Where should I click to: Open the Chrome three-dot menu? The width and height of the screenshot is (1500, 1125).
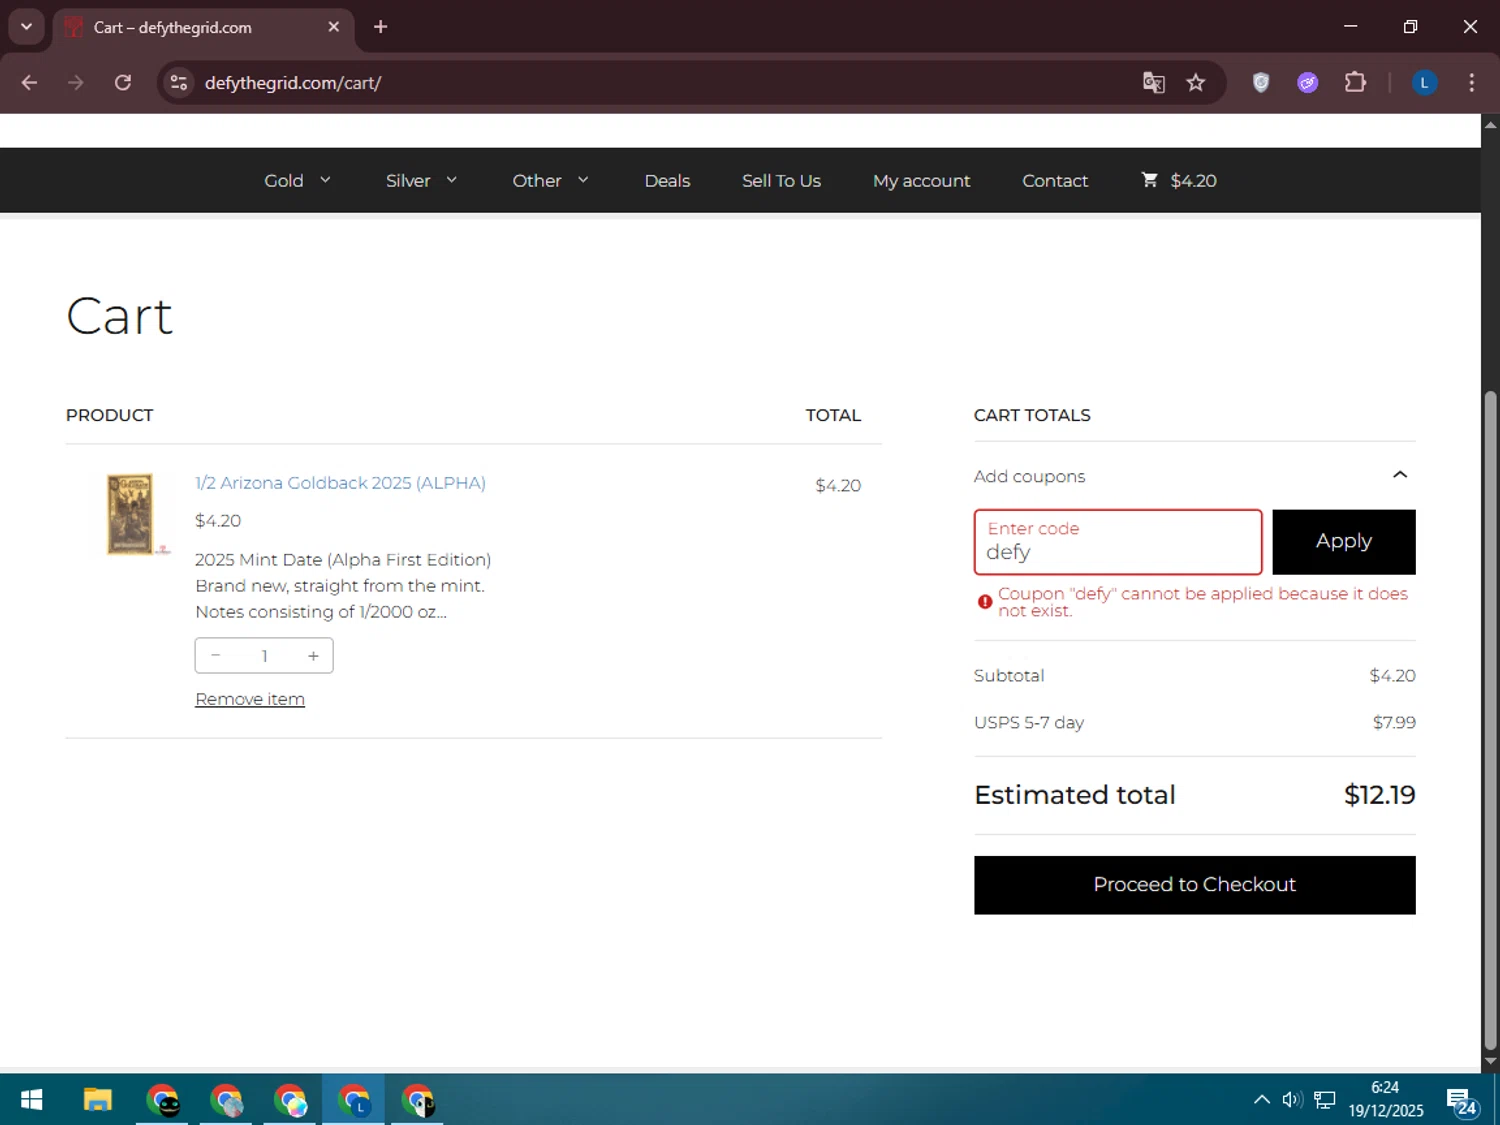tap(1471, 83)
